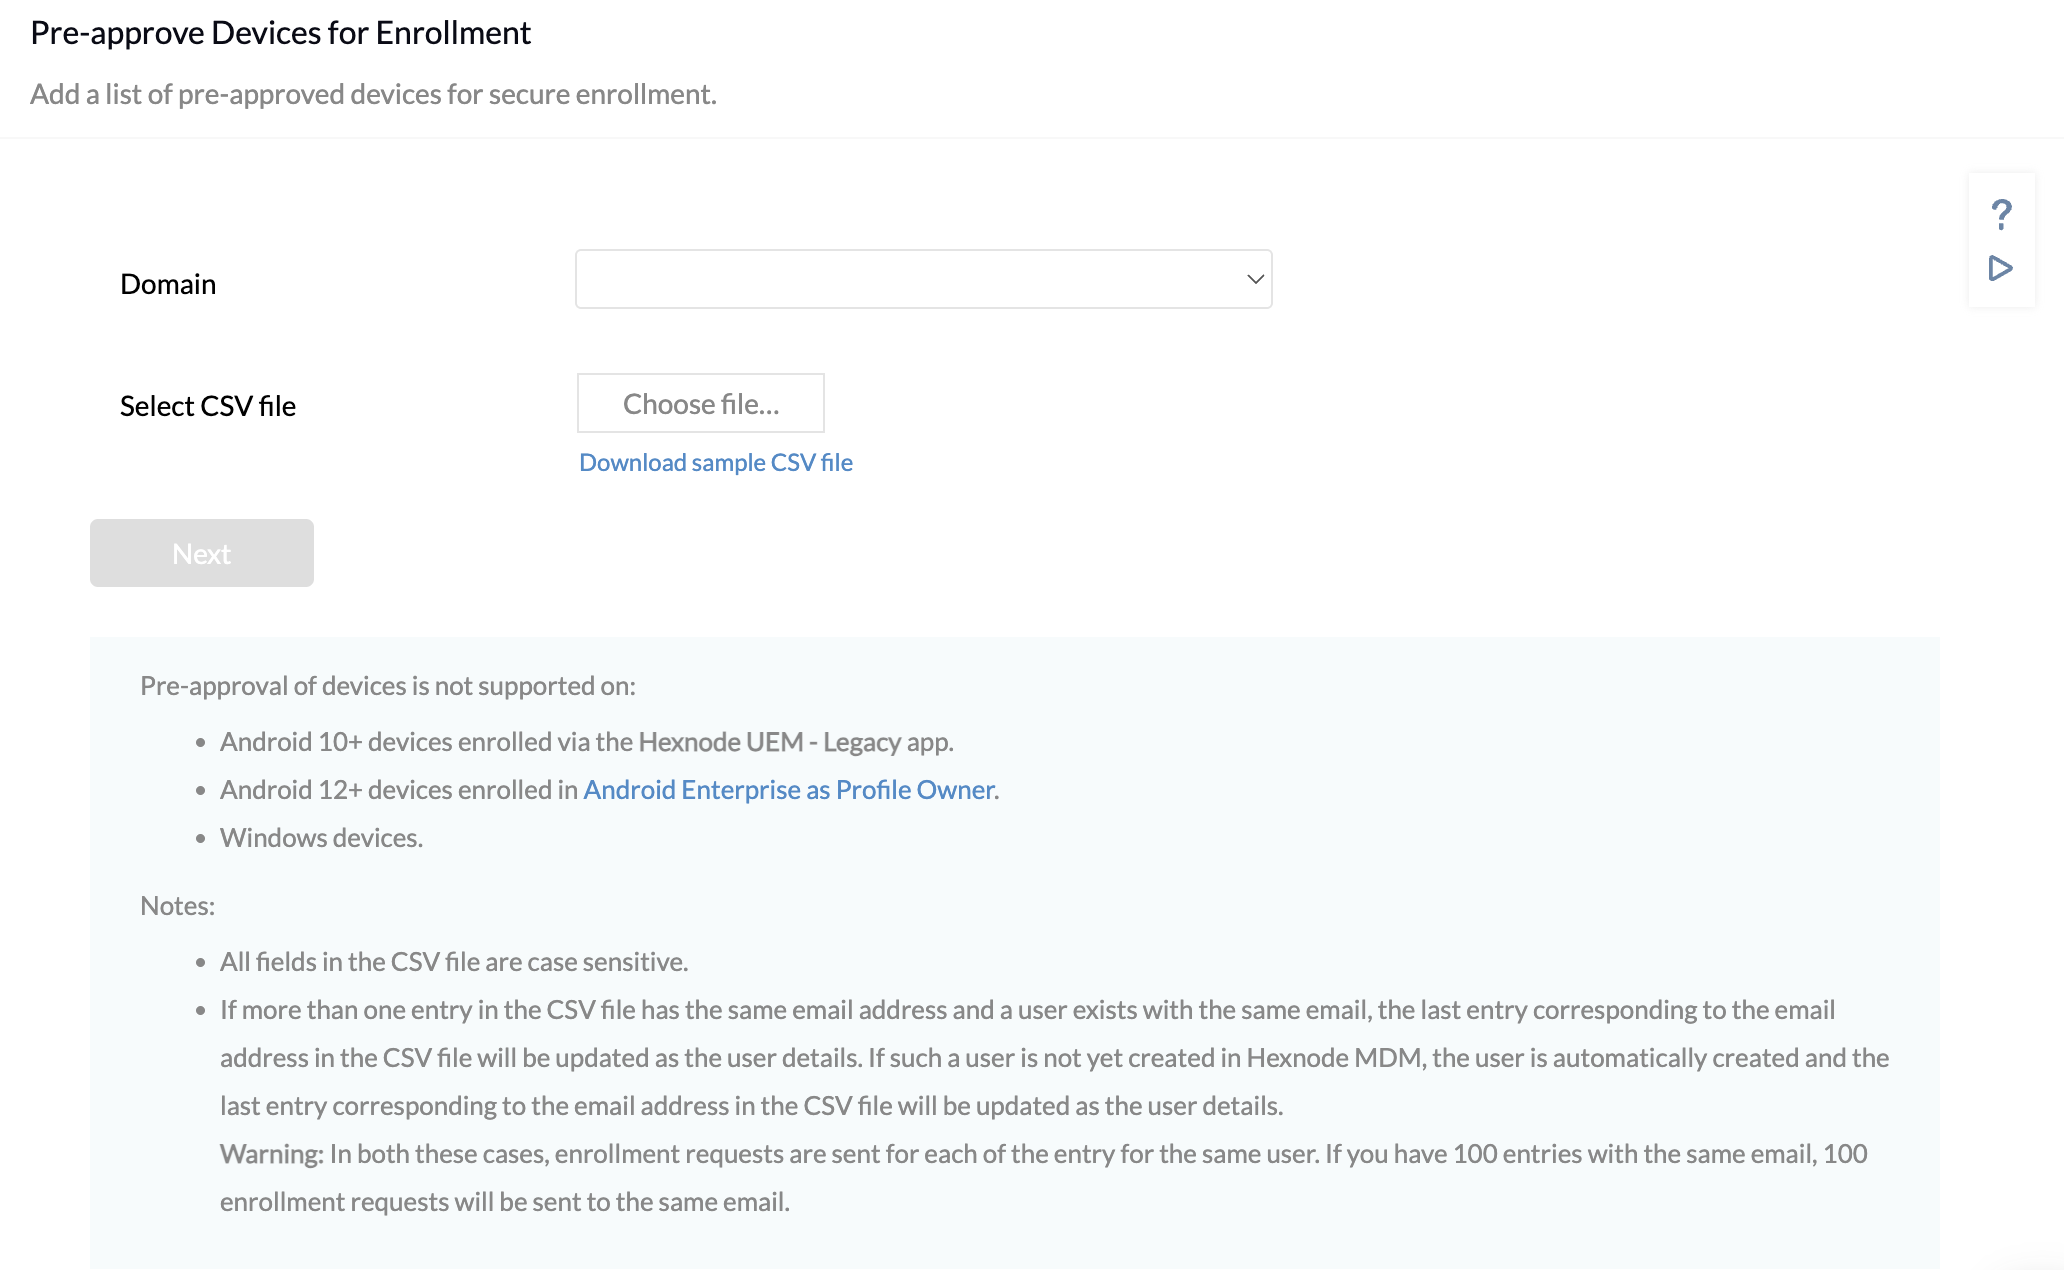
Task: Click the Warning label in the notes
Action: click(x=271, y=1154)
